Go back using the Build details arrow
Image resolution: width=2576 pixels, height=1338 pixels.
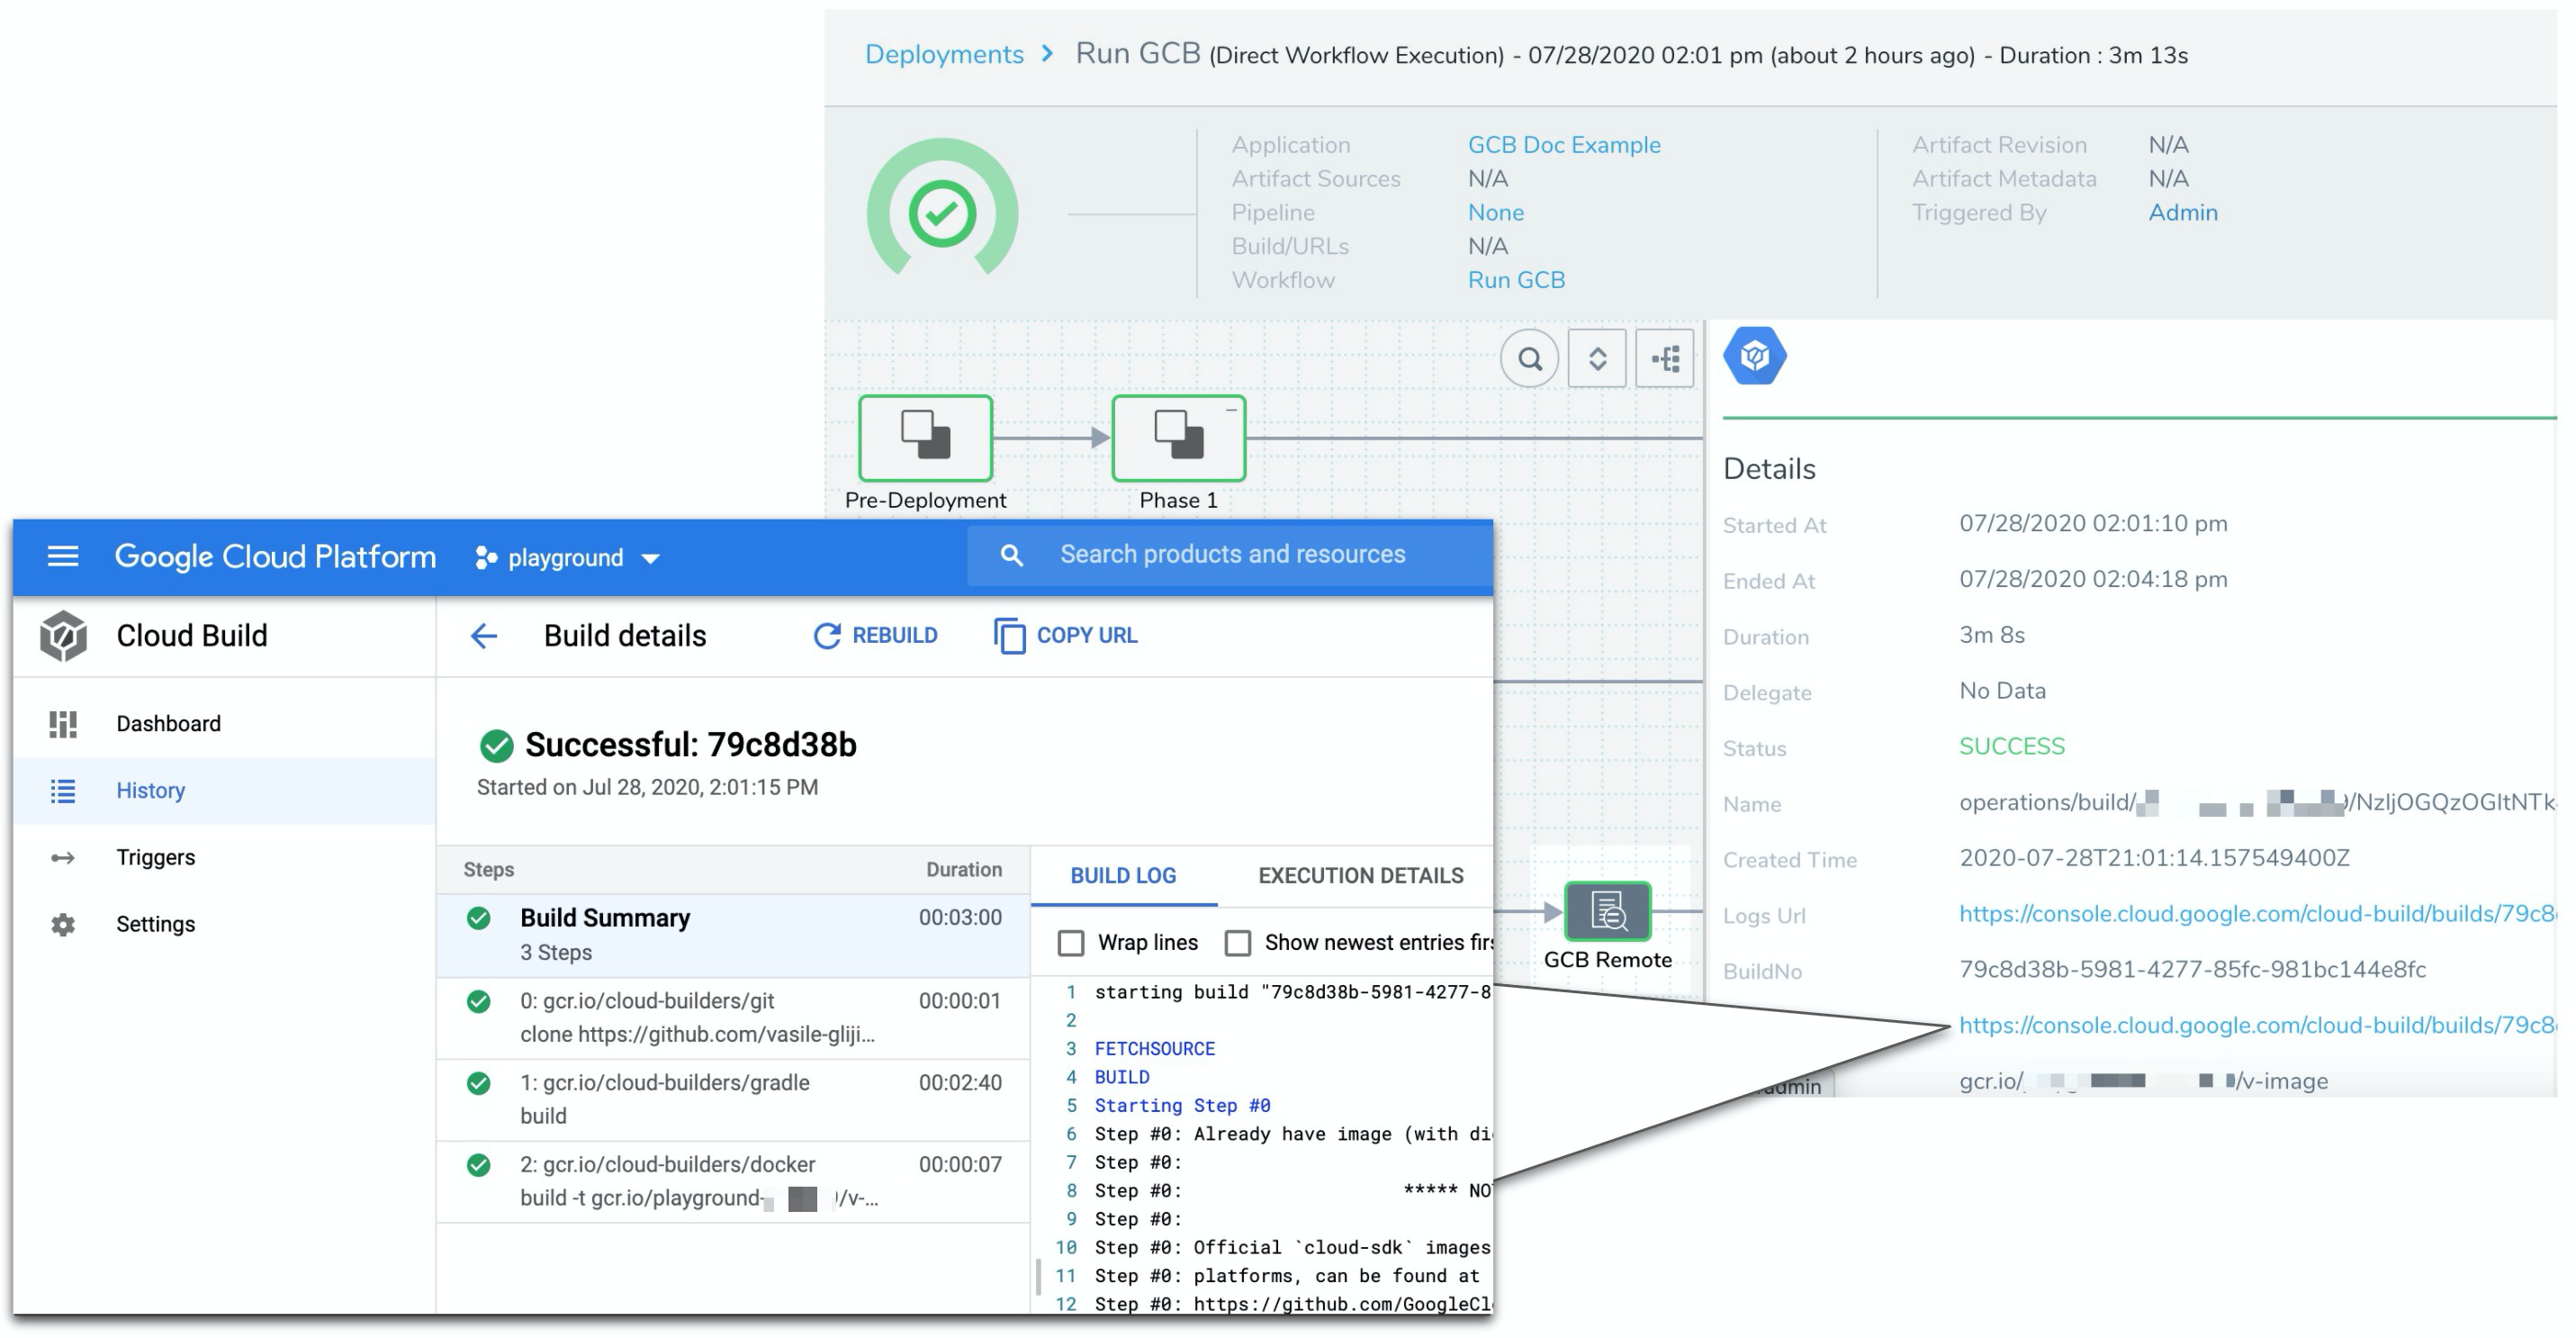coord(484,636)
